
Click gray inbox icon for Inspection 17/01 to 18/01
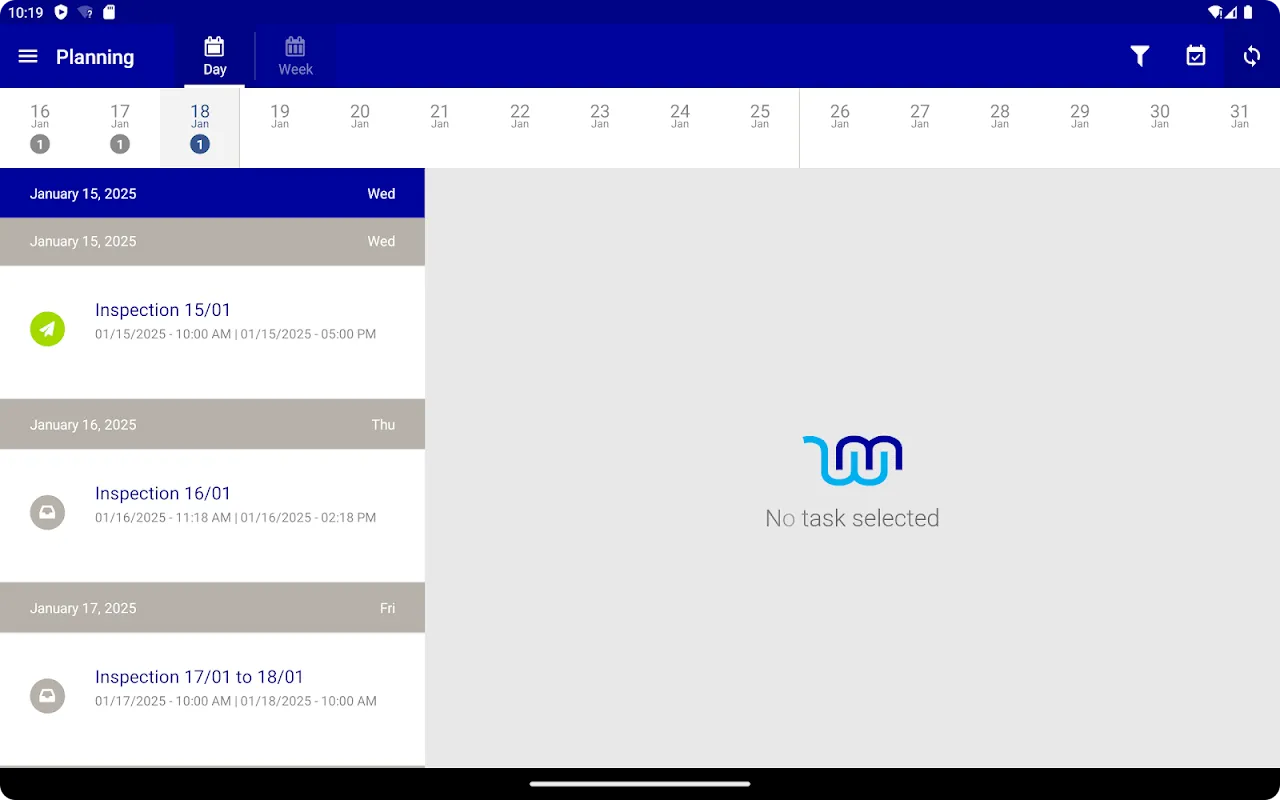47,696
